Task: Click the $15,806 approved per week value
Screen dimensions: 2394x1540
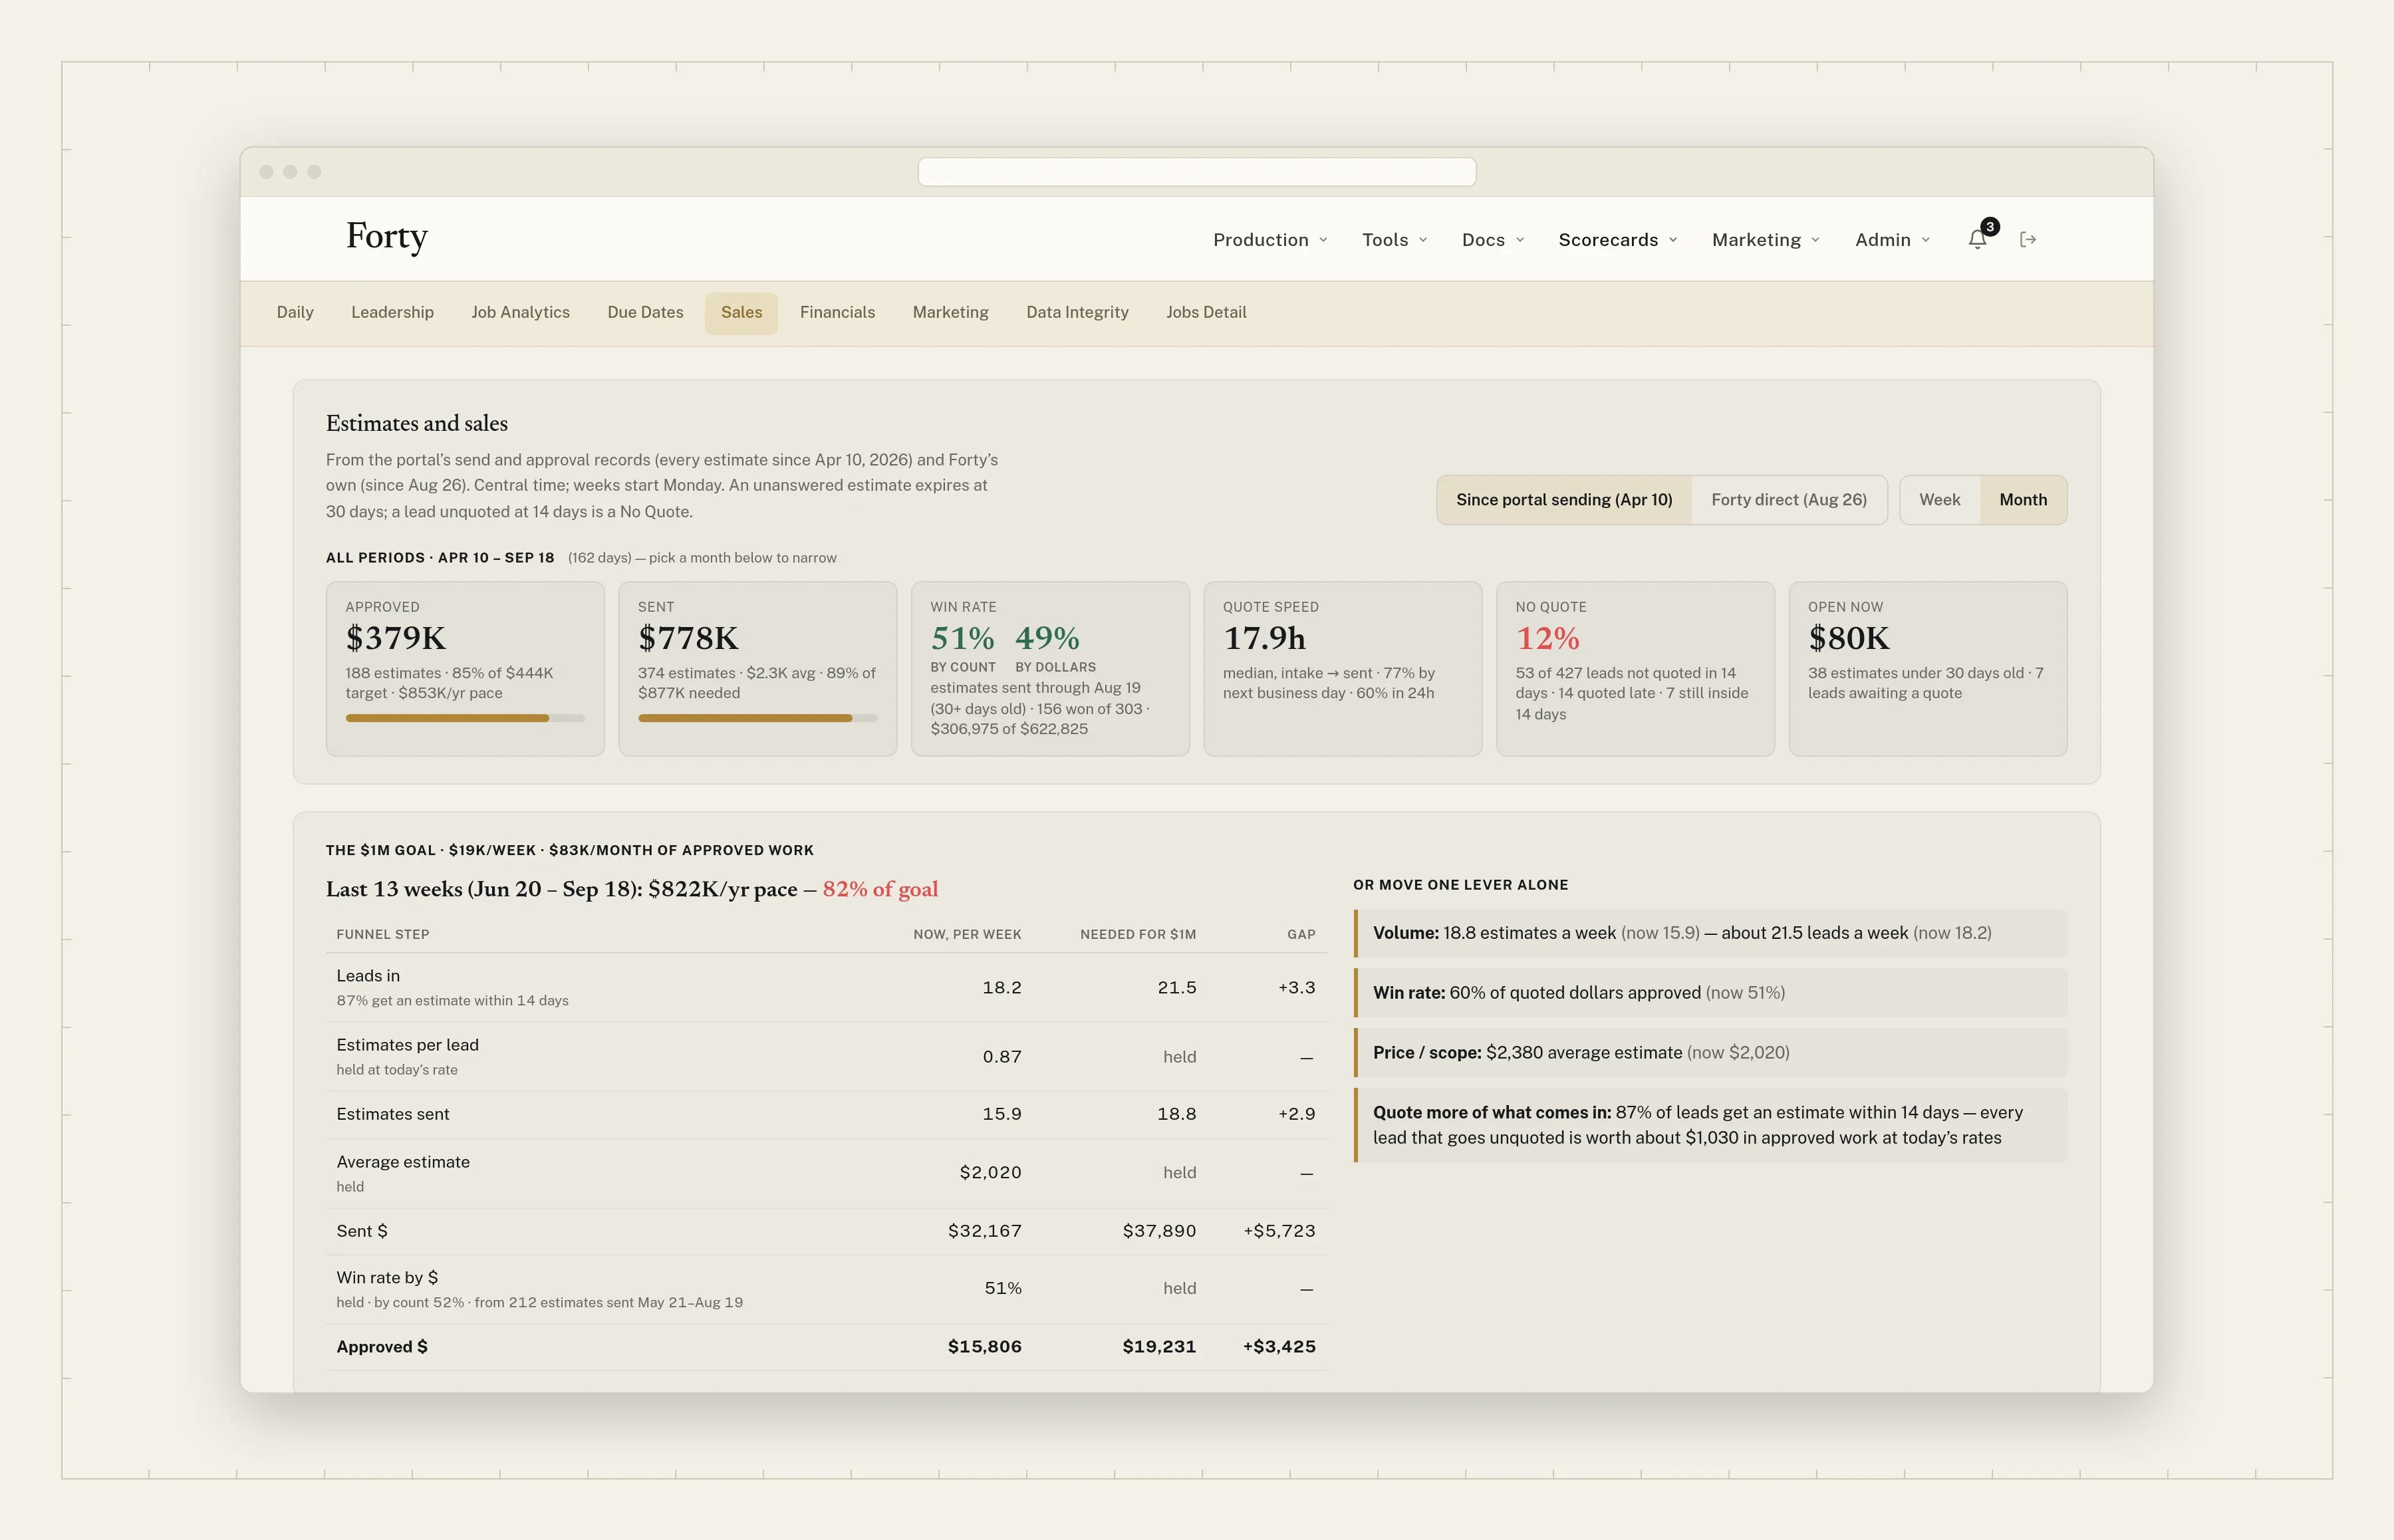Action: (x=985, y=1347)
